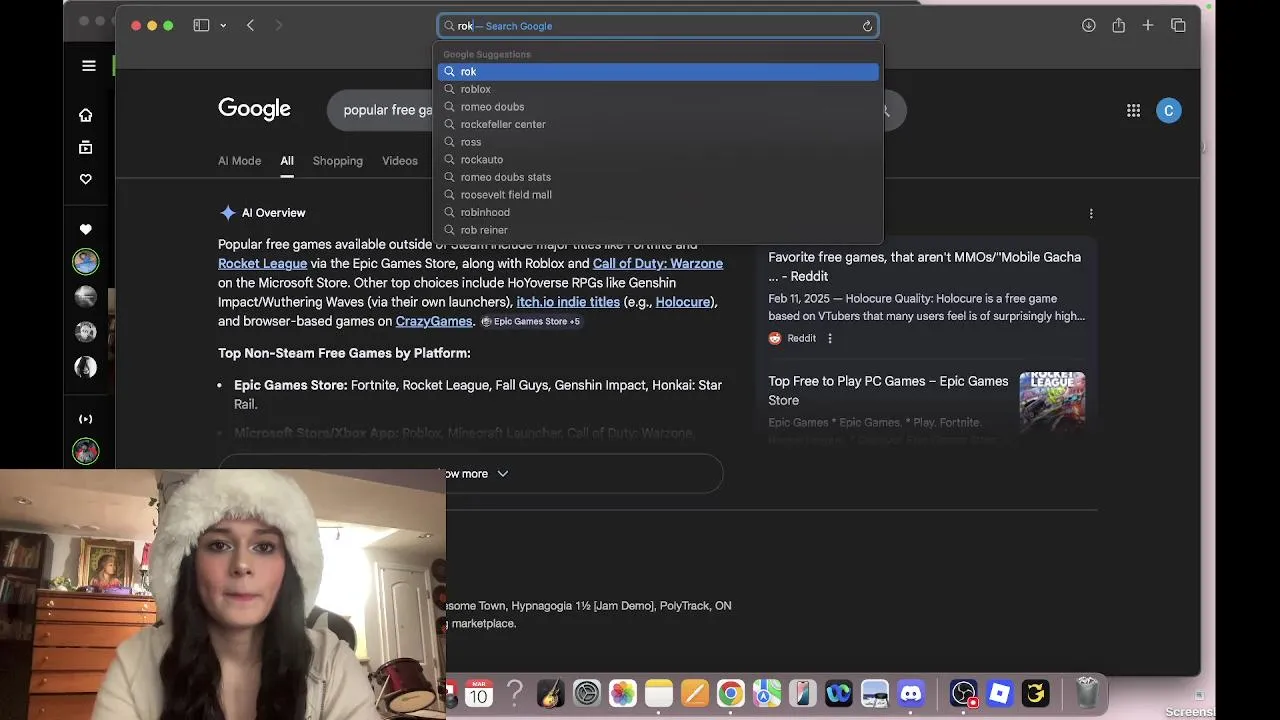Image resolution: width=1280 pixels, height=720 pixels.
Task: Open the CrazyGames link
Action: 434,321
